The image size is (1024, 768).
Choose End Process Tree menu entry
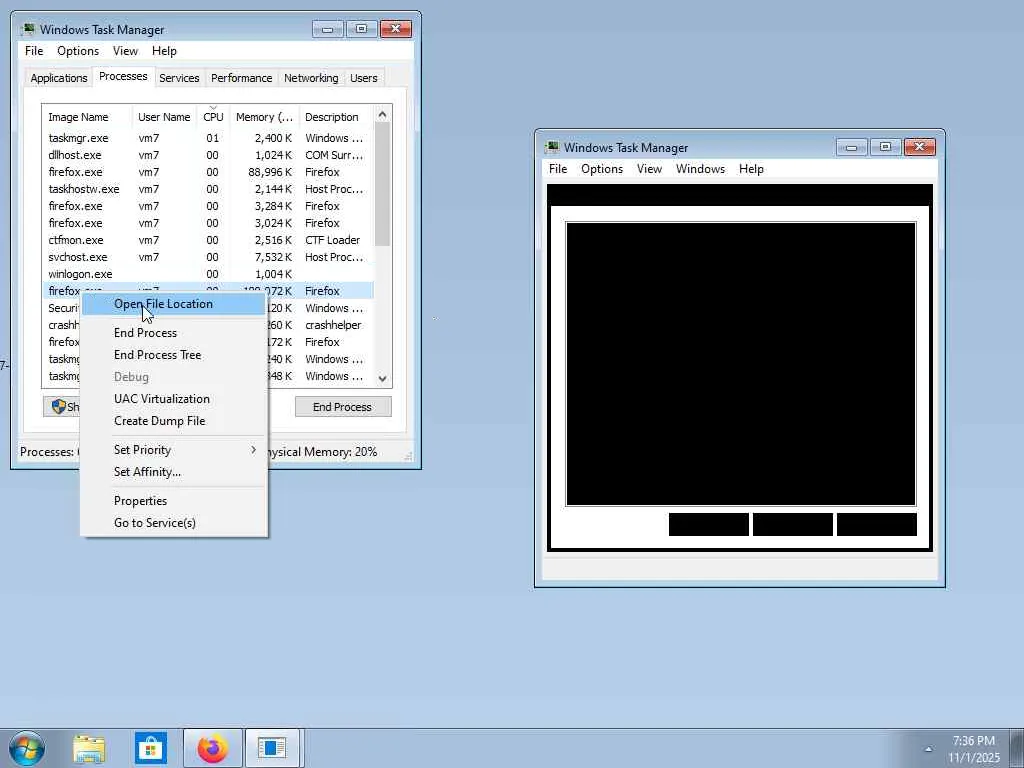[x=173, y=355]
